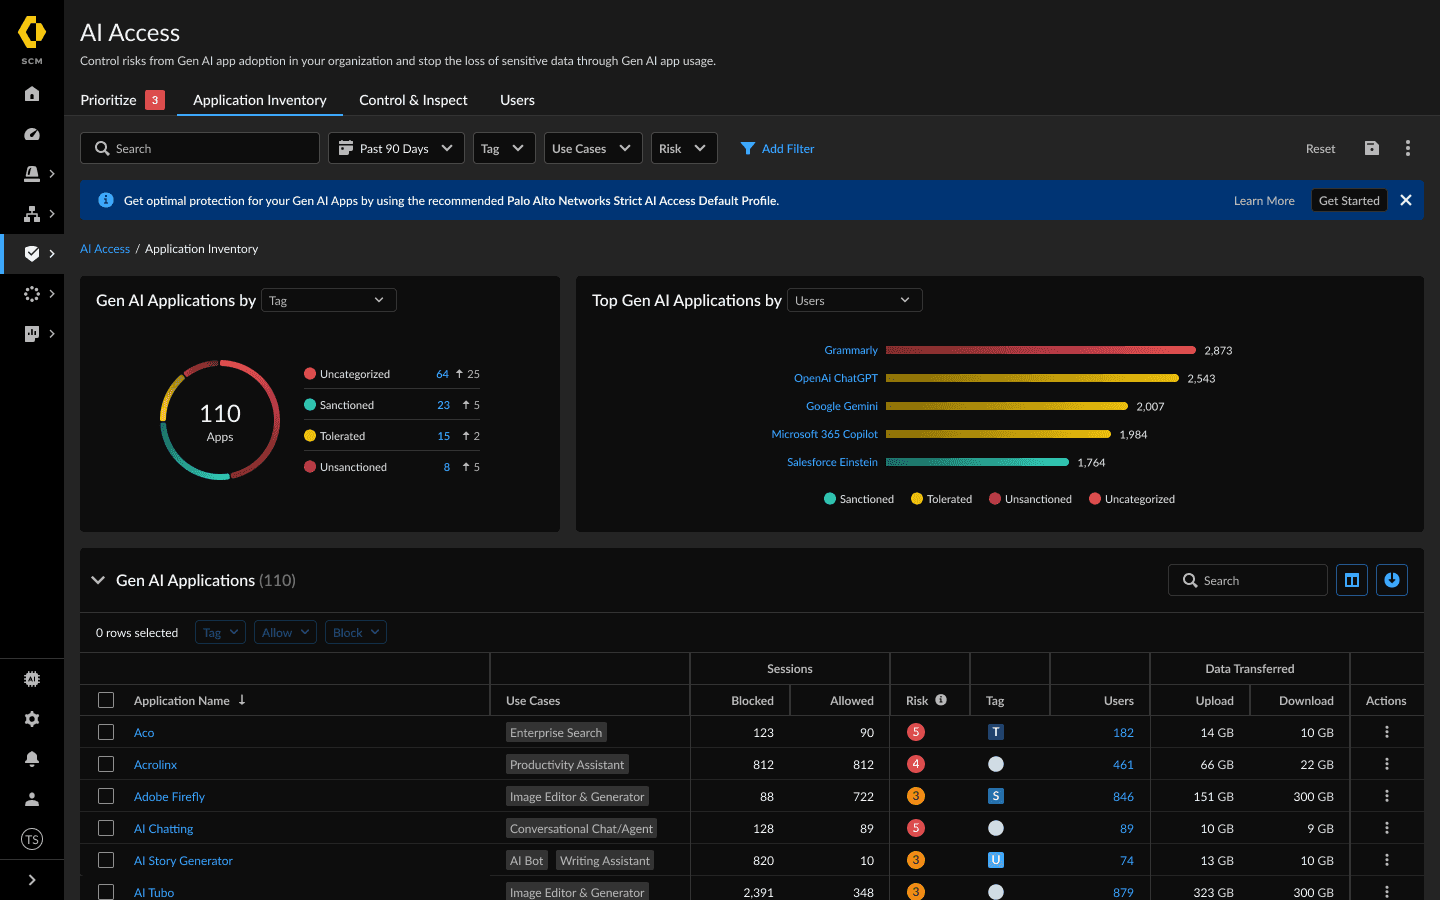This screenshot has height=900, width=1440.
Task: Open actions menu for Aco row
Action: pos(1386,732)
